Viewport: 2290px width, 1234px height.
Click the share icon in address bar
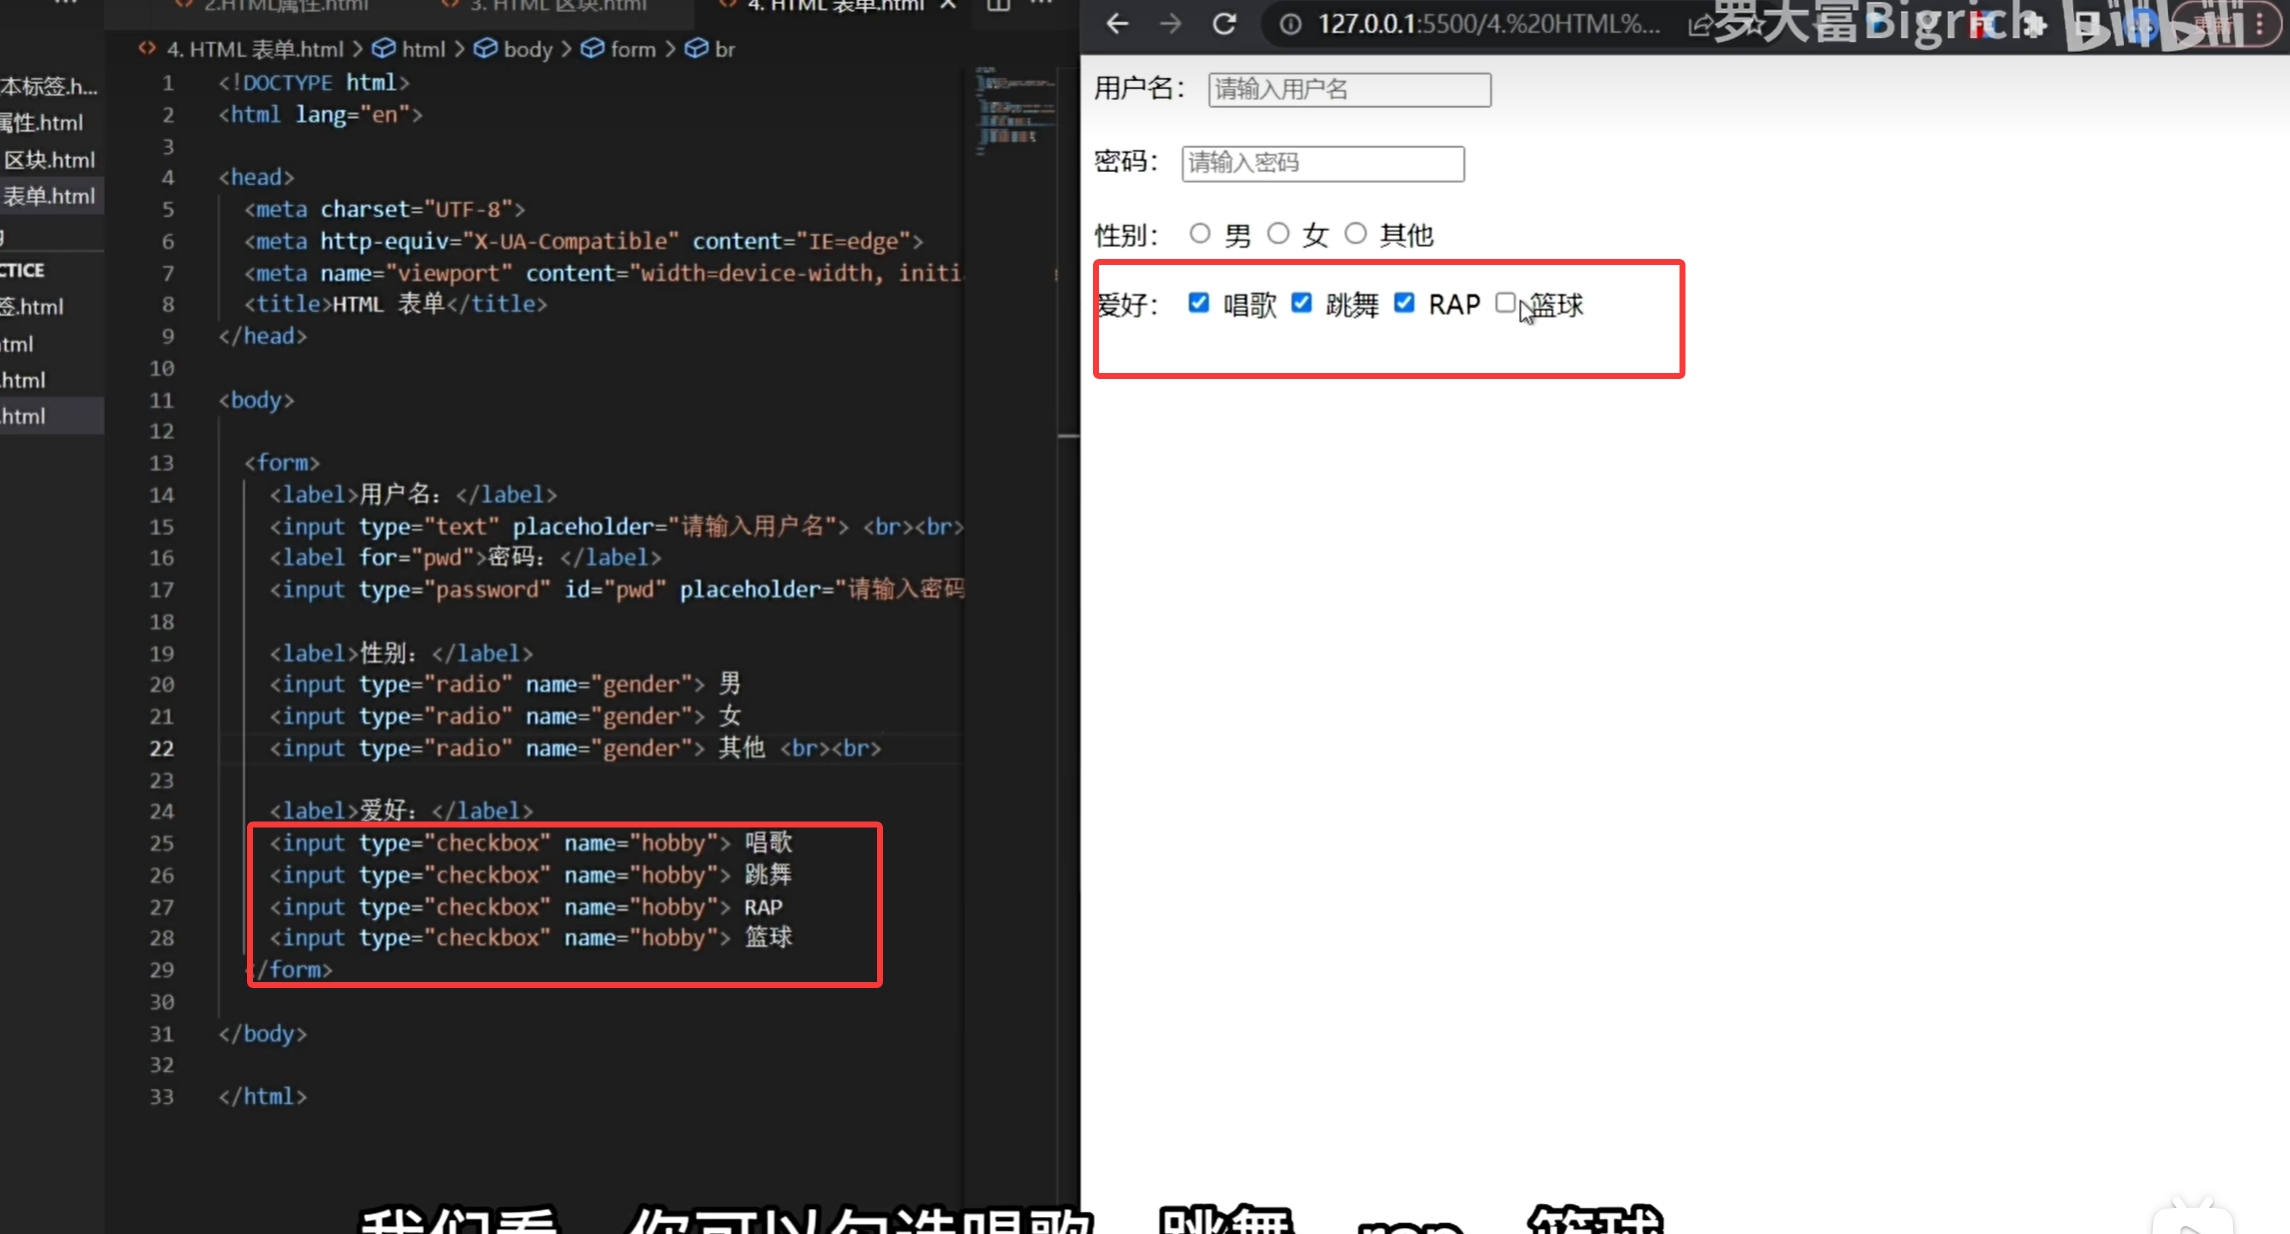click(x=1699, y=26)
